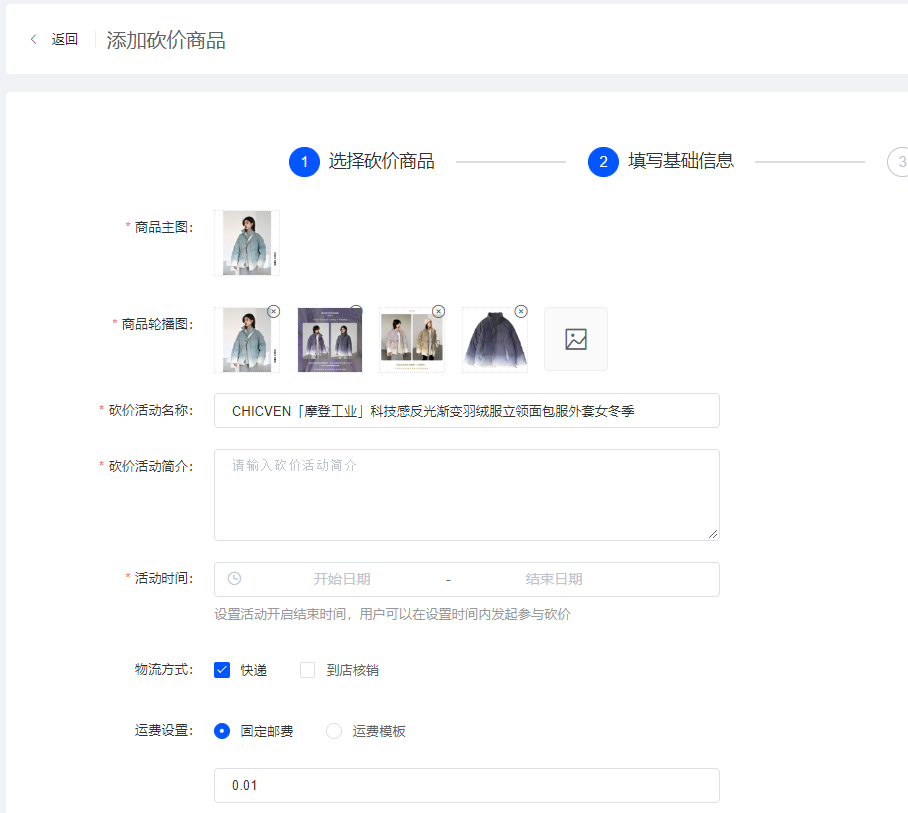Open the fourth carousel image of dark puffer jacket
The image size is (908, 813).
tap(495, 340)
